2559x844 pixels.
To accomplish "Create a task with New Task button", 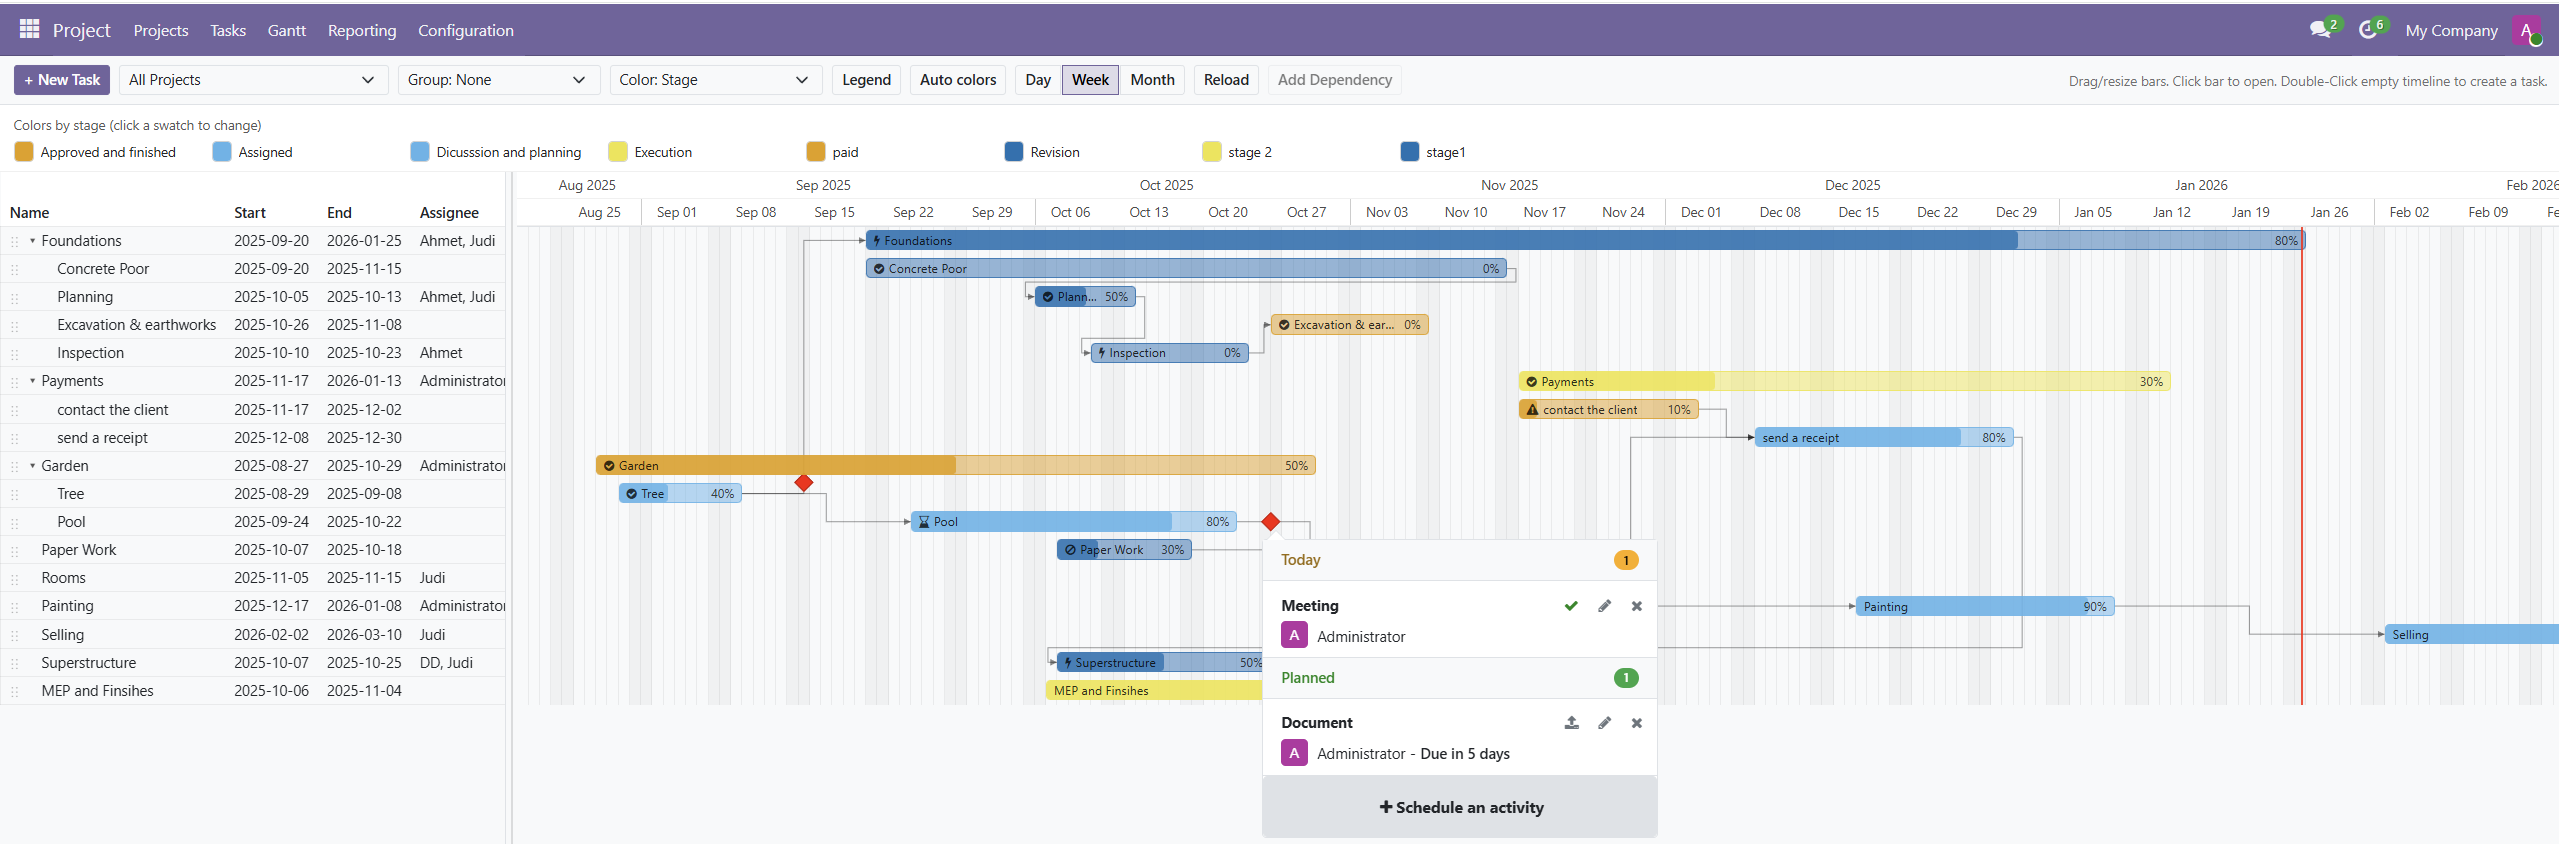I will click(x=62, y=80).
